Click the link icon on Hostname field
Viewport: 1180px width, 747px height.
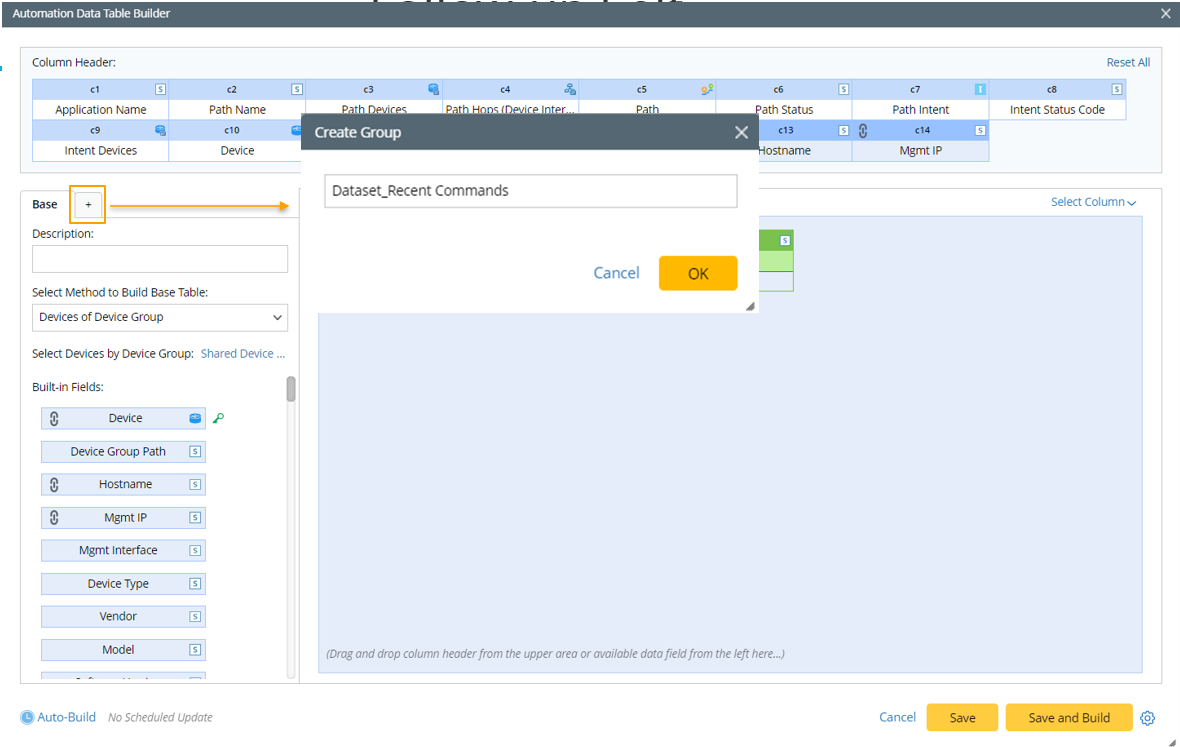(54, 484)
